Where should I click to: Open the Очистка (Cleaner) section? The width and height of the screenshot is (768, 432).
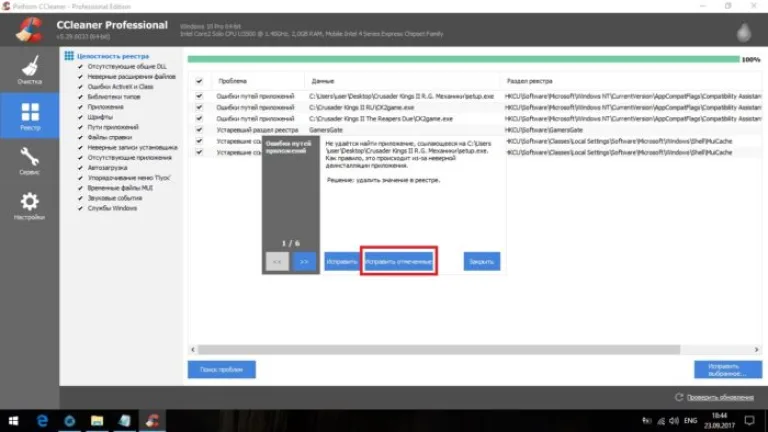coord(29,70)
